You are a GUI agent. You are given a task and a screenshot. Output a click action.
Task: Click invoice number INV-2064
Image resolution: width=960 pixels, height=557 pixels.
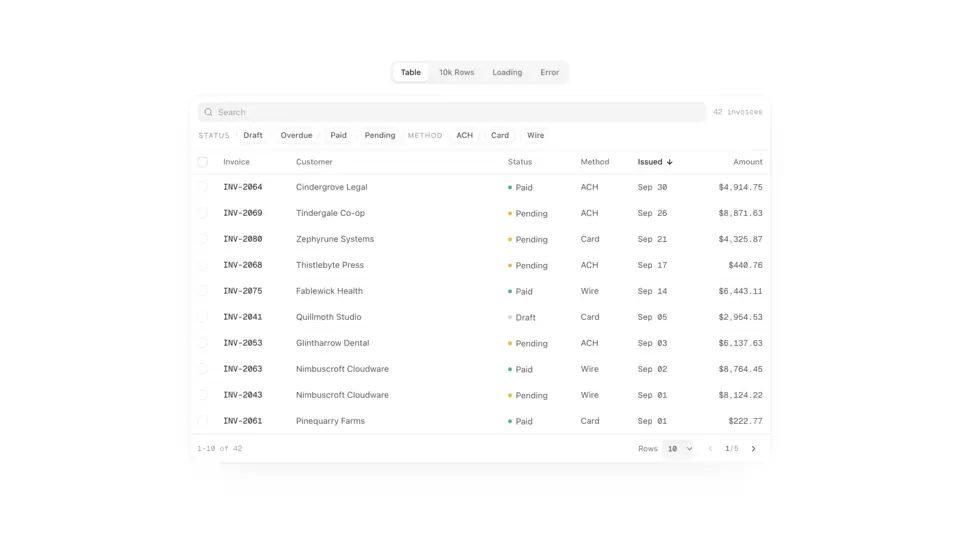pos(242,187)
